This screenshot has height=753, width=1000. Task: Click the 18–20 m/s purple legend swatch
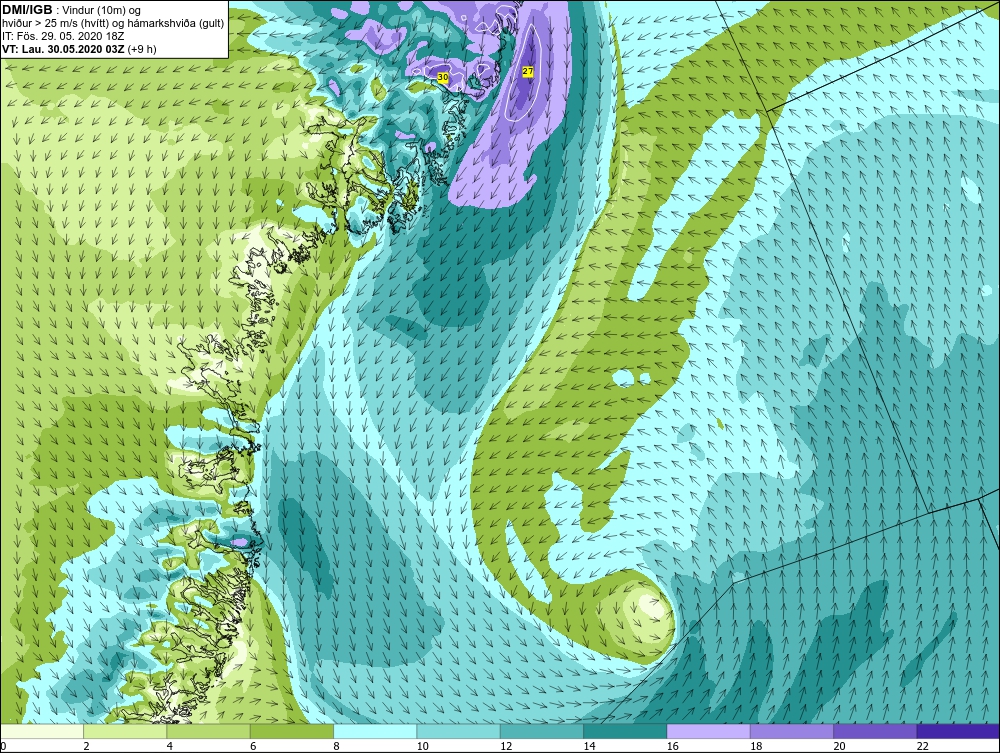(791, 731)
